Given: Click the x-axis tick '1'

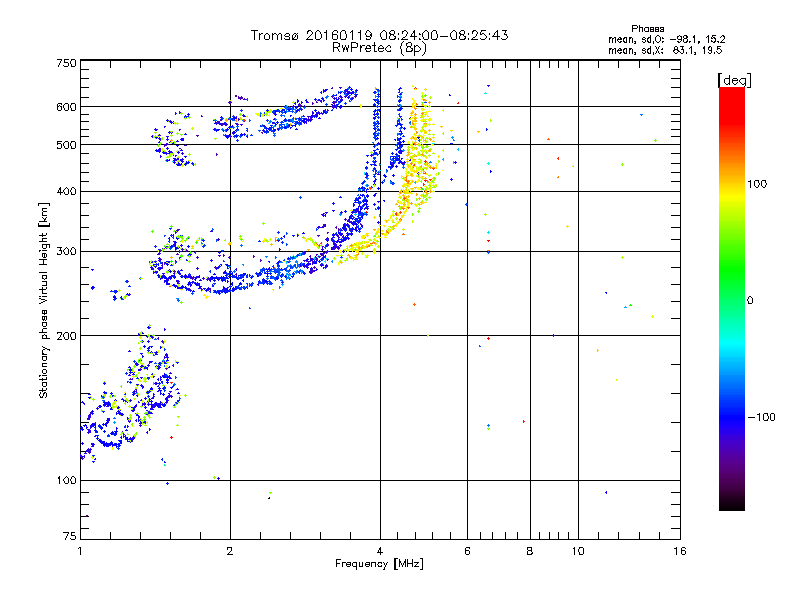Looking at the screenshot, I should pos(80,551).
